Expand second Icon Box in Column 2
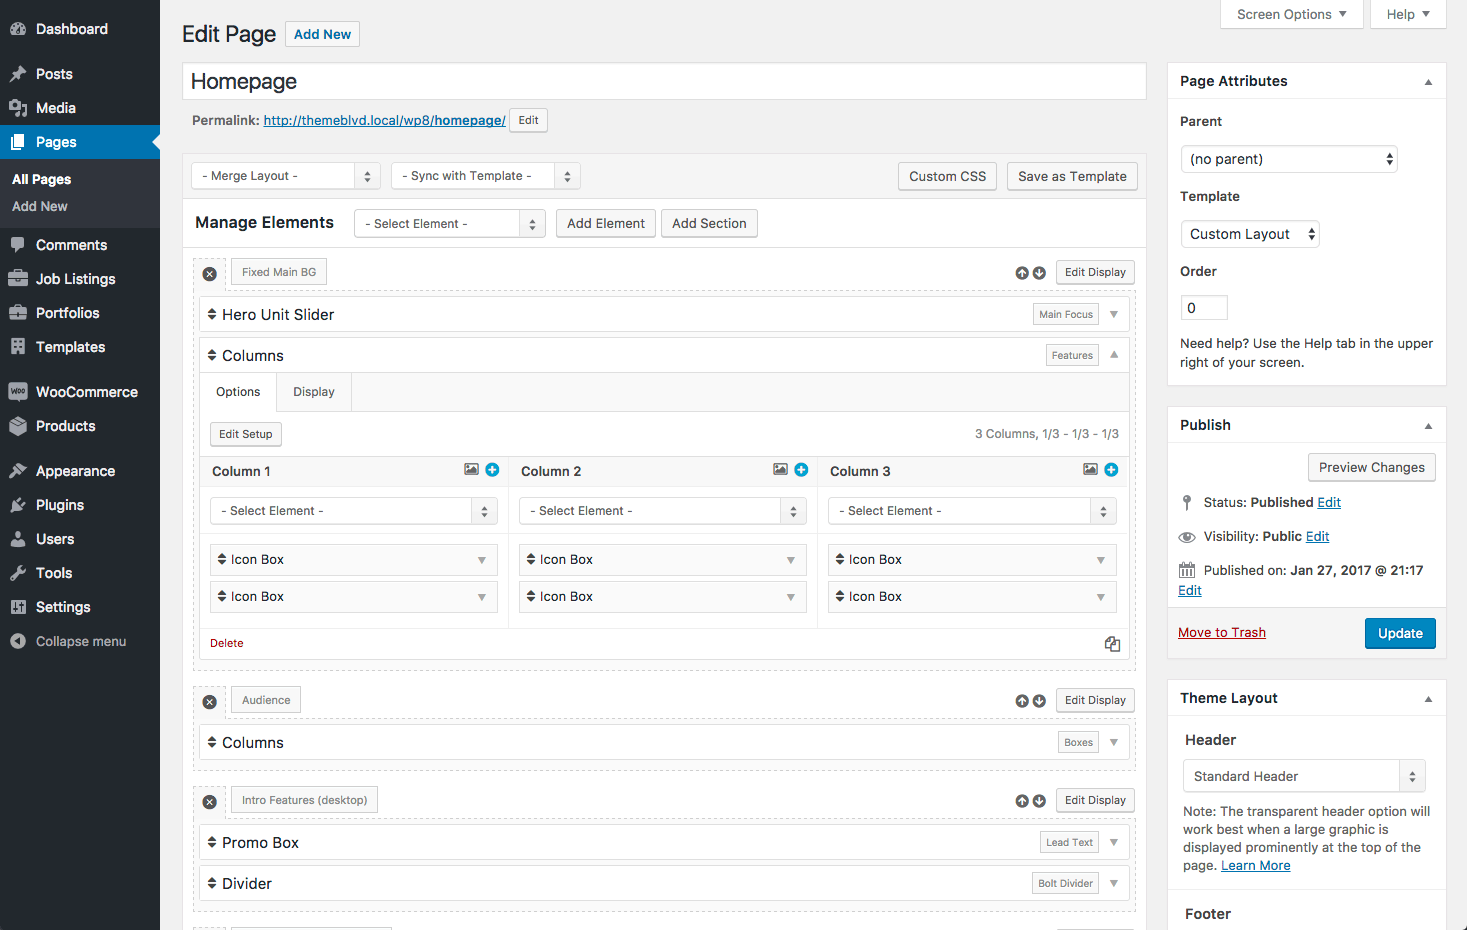Screen dimensions: 1467x930 coord(791,597)
